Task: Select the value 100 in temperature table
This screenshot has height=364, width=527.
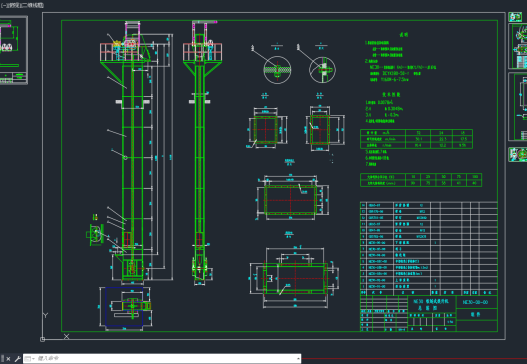Action: 475,177
